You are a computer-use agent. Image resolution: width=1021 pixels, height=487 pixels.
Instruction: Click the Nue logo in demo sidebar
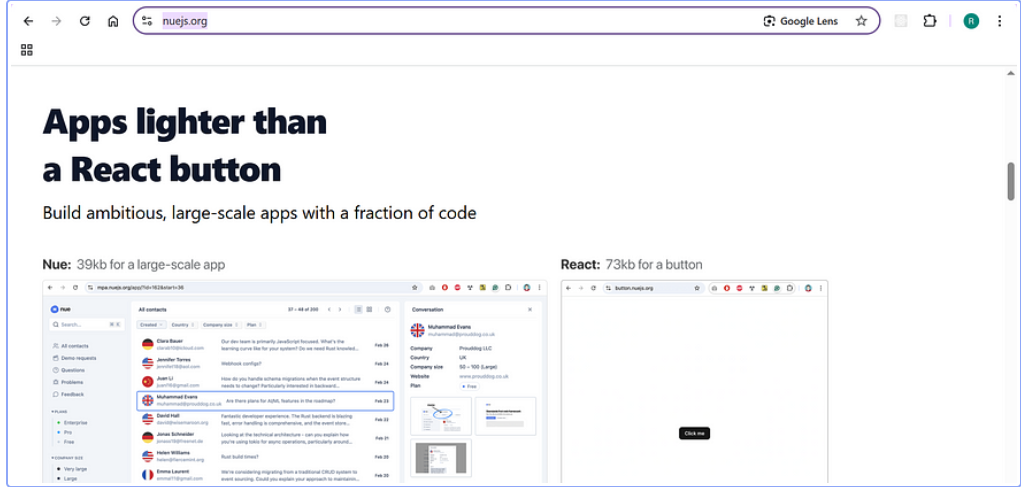click(61, 309)
